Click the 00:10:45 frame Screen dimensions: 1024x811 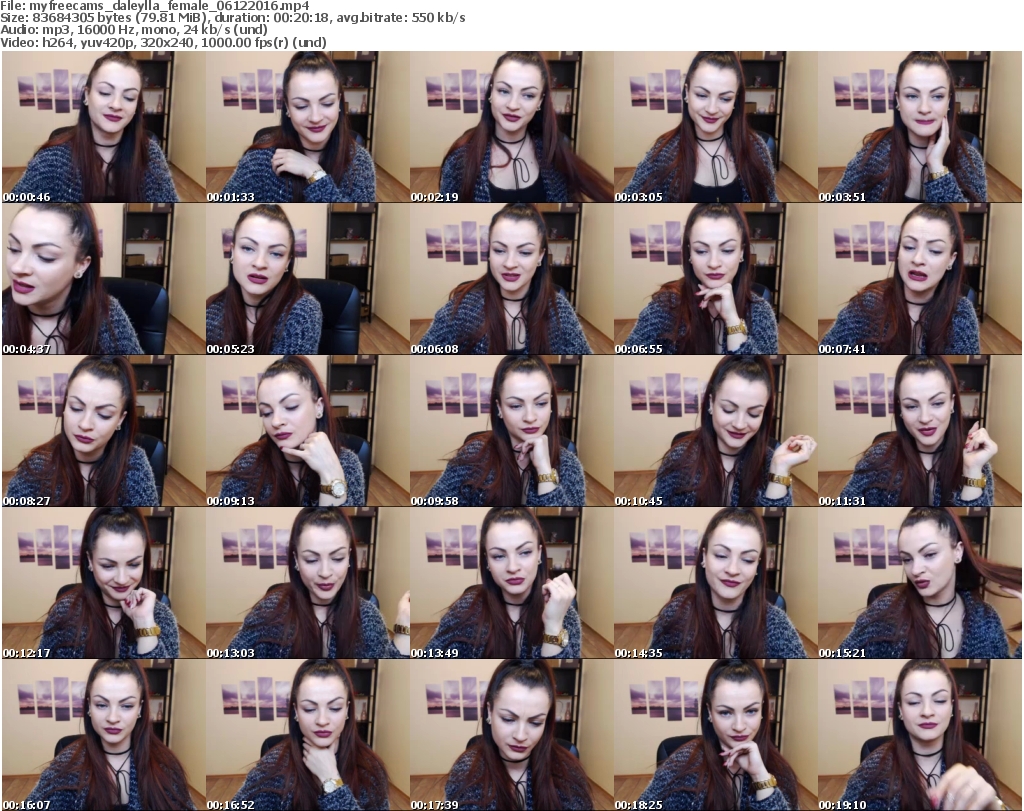pyautogui.click(x=714, y=431)
